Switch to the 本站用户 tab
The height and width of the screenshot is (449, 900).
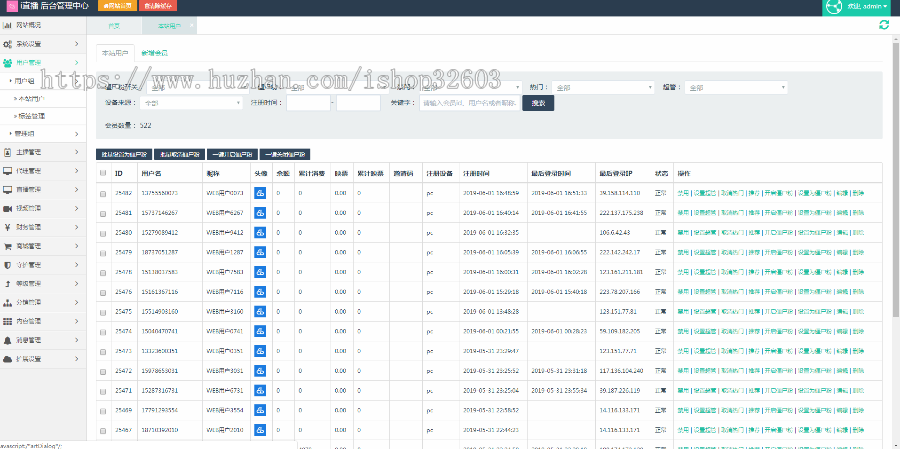(112, 51)
